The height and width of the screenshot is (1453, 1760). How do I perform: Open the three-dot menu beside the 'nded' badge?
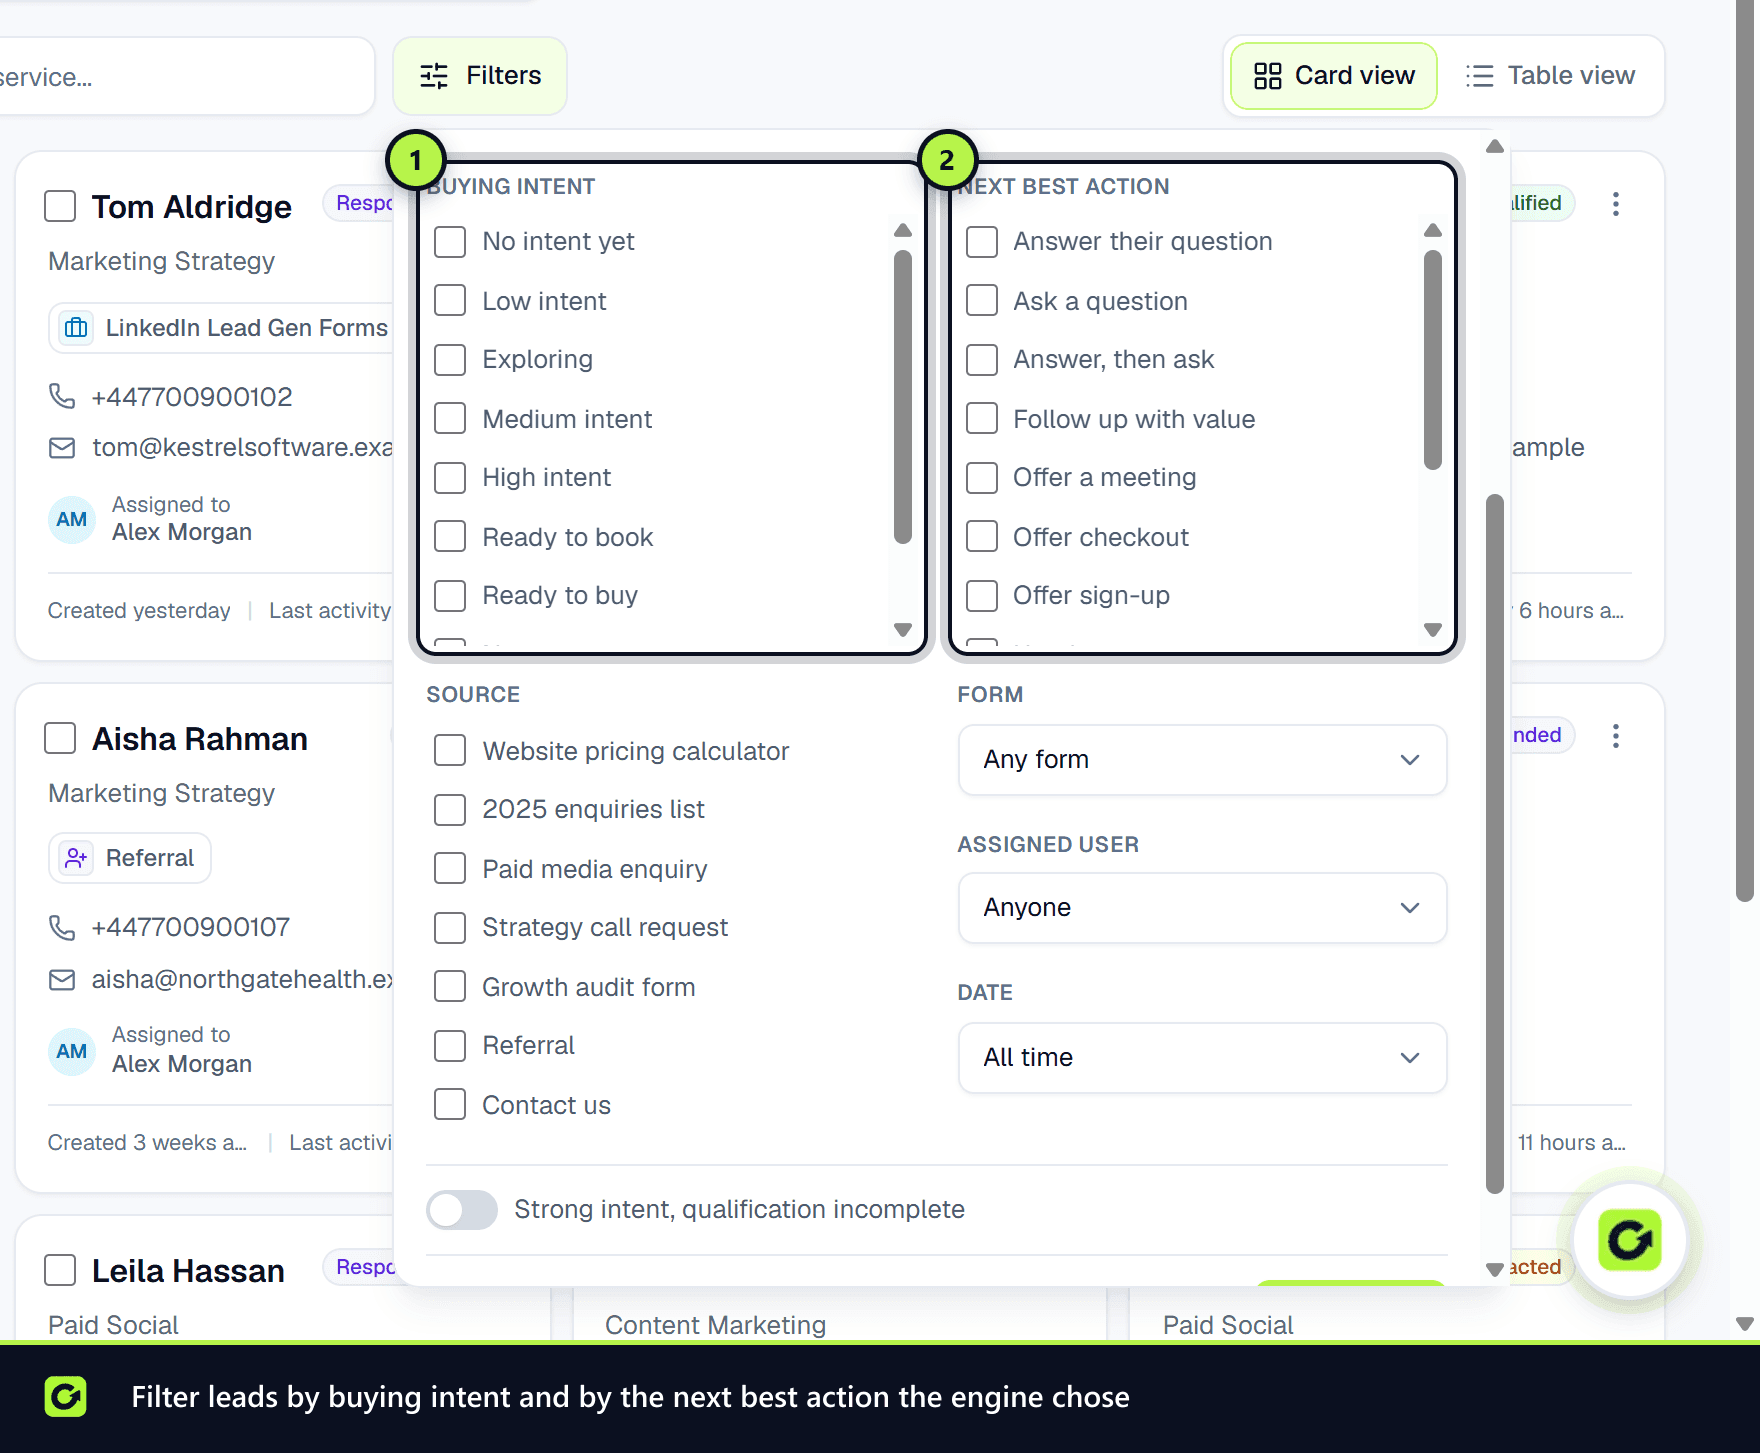[1615, 736]
